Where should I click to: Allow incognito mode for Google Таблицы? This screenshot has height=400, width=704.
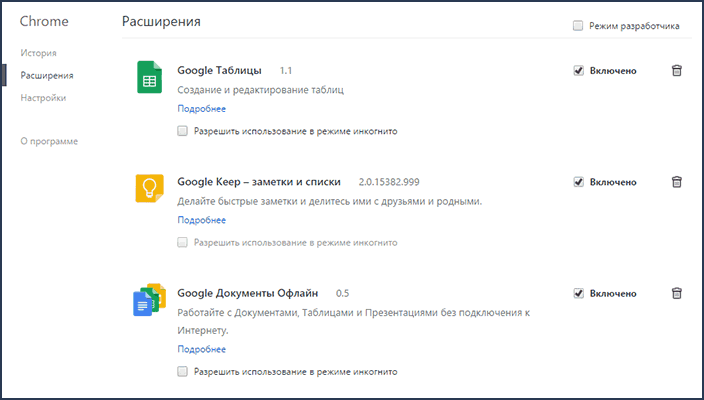(x=182, y=131)
